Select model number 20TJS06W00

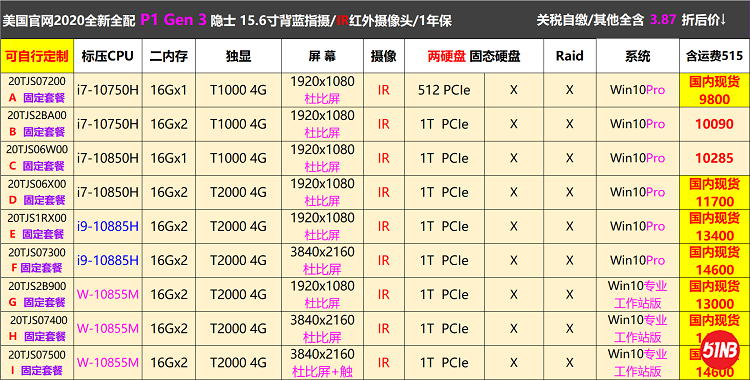pos(37,149)
